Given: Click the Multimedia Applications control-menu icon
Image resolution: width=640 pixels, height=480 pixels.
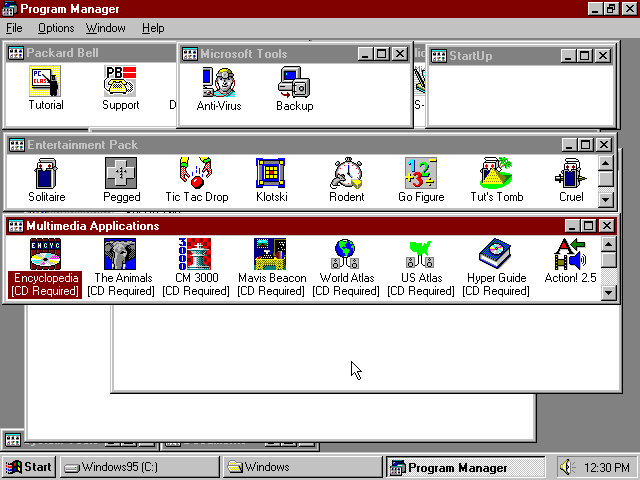Looking at the screenshot, I should pyautogui.click(x=16, y=226).
